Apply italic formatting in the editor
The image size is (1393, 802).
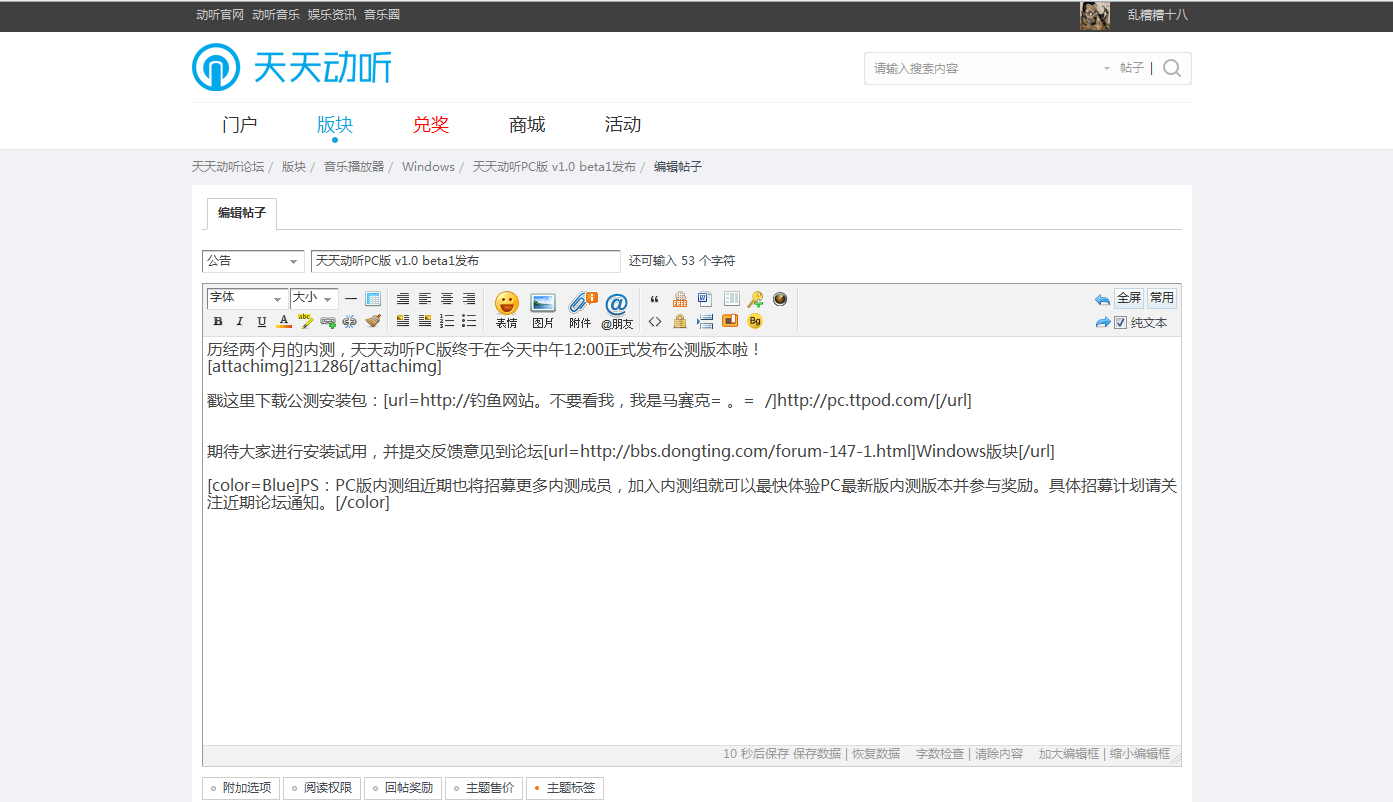(x=240, y=321)
